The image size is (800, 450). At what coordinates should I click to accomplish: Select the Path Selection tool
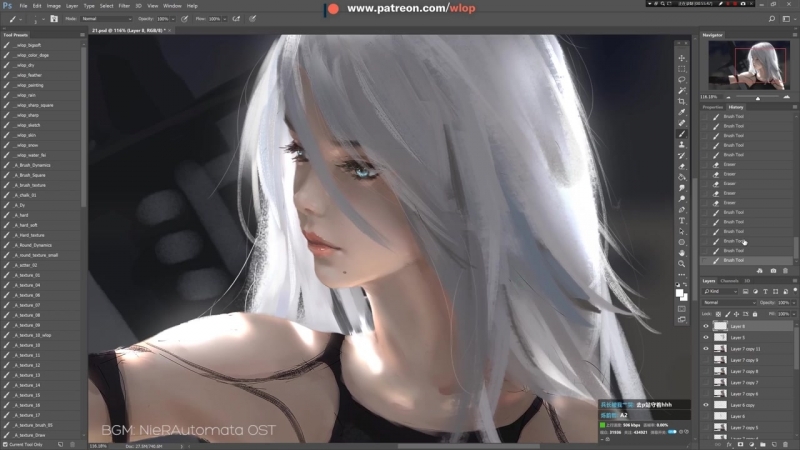click(682, 231)
